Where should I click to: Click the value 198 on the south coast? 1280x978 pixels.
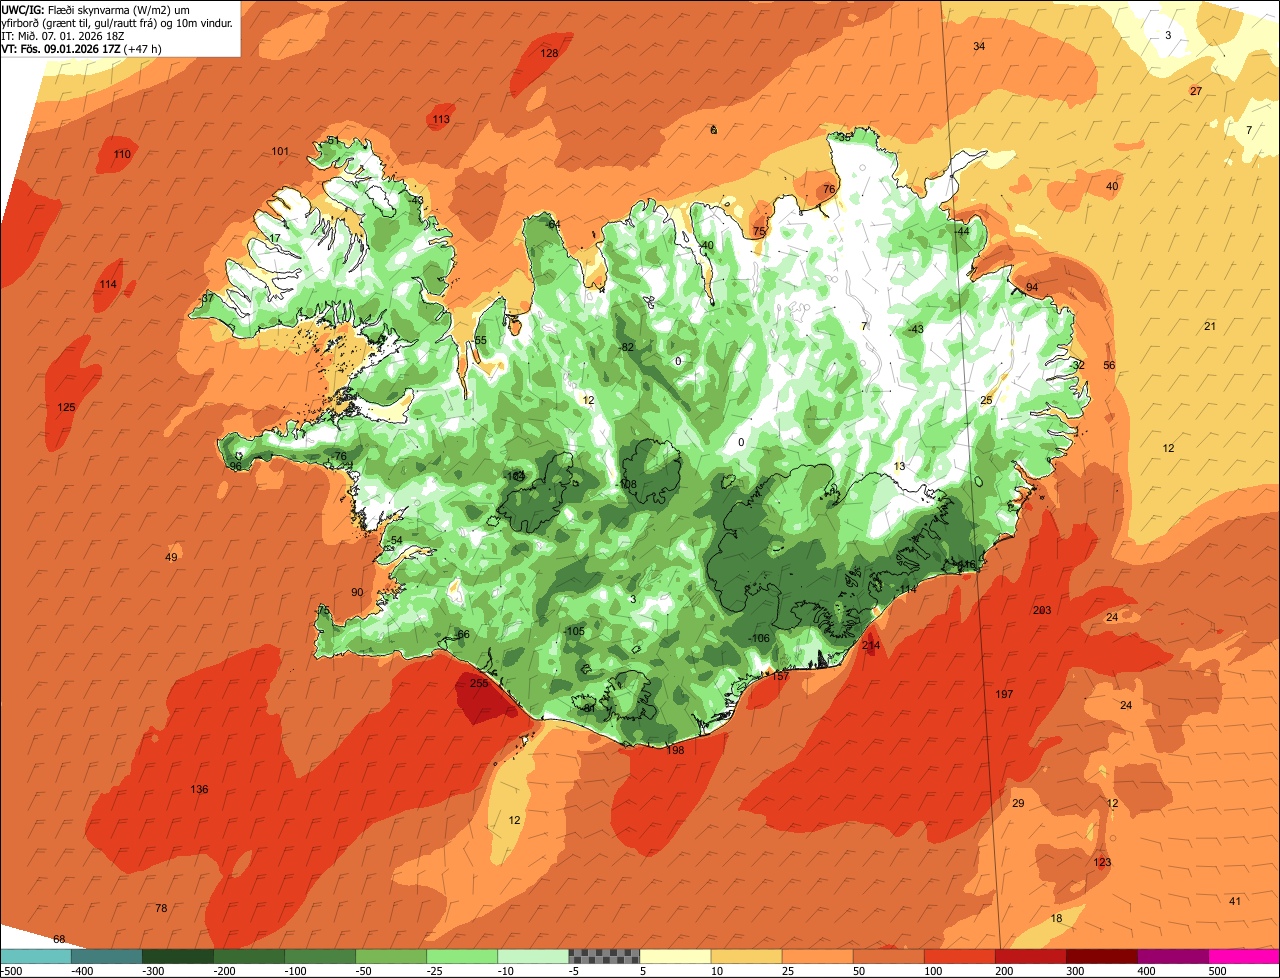tap(675, 750)
